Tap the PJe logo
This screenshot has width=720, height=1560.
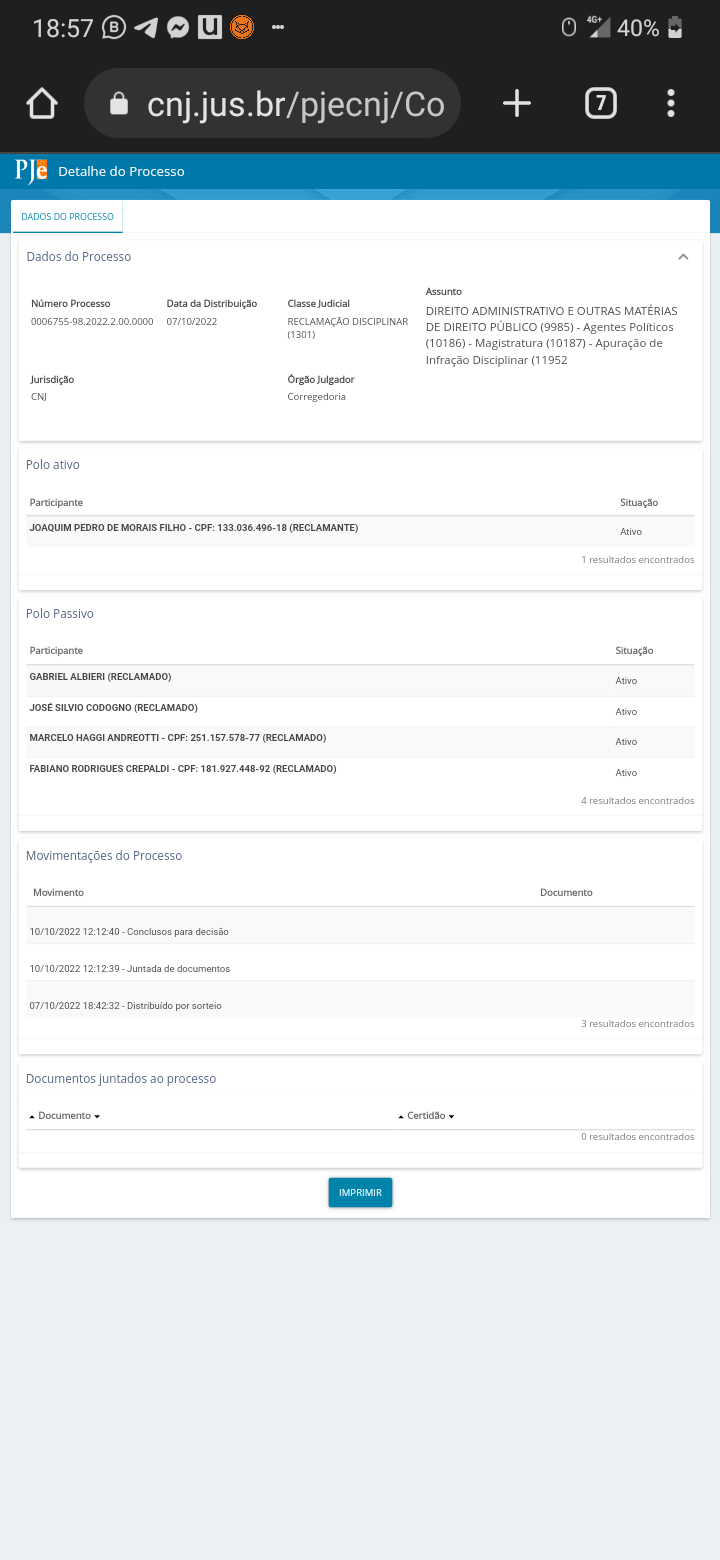(x=31, y=171)
